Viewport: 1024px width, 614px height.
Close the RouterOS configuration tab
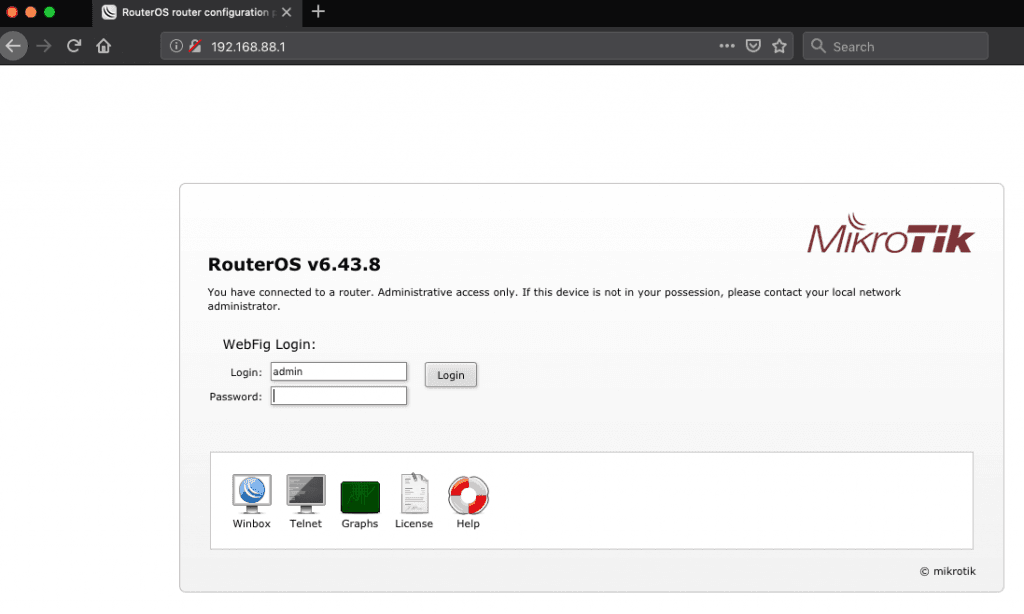[x=286, y=12]
